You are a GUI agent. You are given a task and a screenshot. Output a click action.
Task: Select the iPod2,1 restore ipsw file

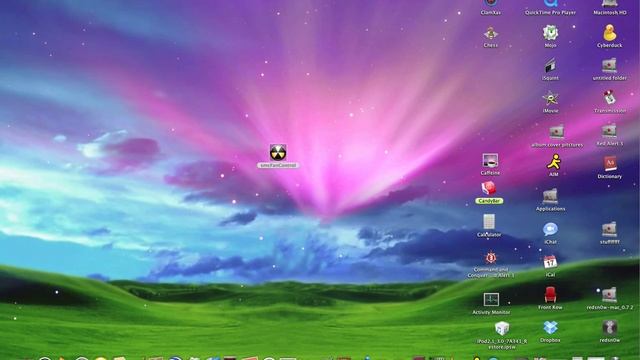point(502,329)
